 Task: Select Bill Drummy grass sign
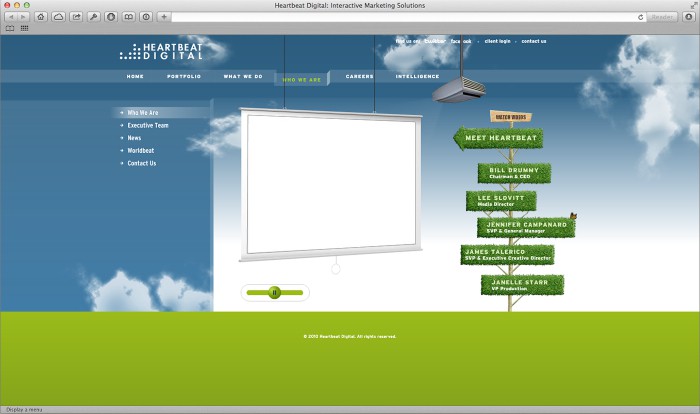tap(514, 173)
